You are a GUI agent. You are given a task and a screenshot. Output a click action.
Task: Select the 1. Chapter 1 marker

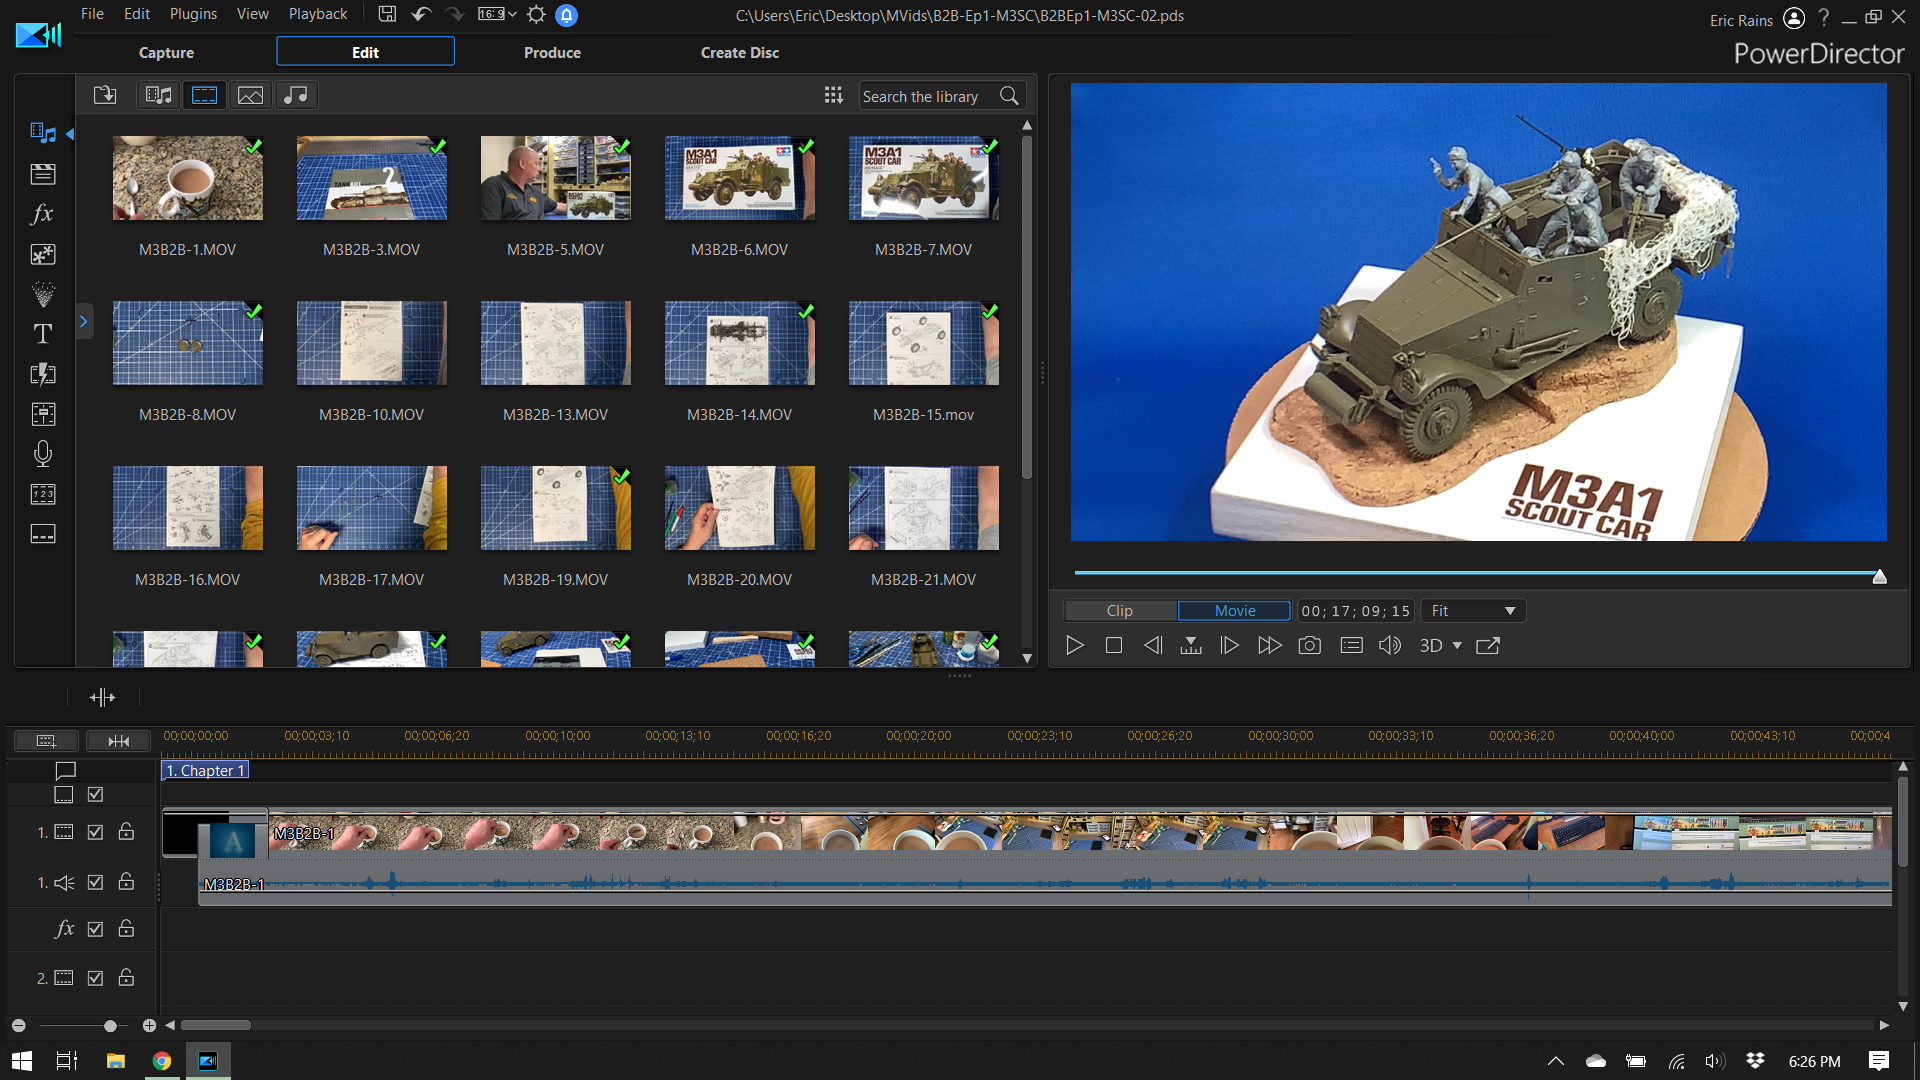(206, 770)
